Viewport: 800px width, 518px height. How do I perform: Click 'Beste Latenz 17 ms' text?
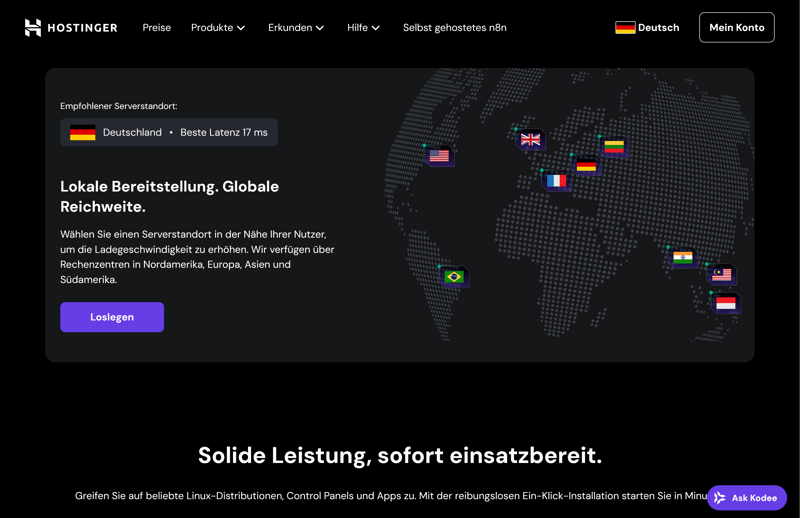224,133
